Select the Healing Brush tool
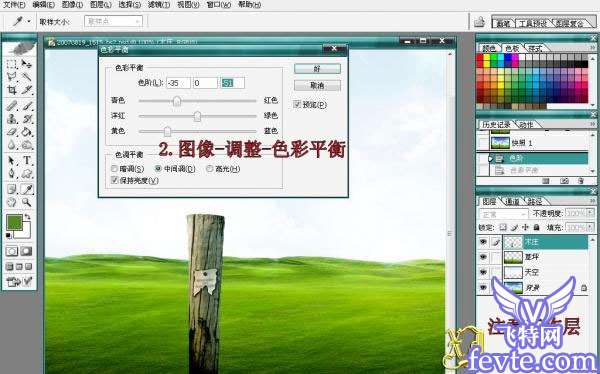Image resolution: width=600 pixels, height=374 pixels. 12,105
